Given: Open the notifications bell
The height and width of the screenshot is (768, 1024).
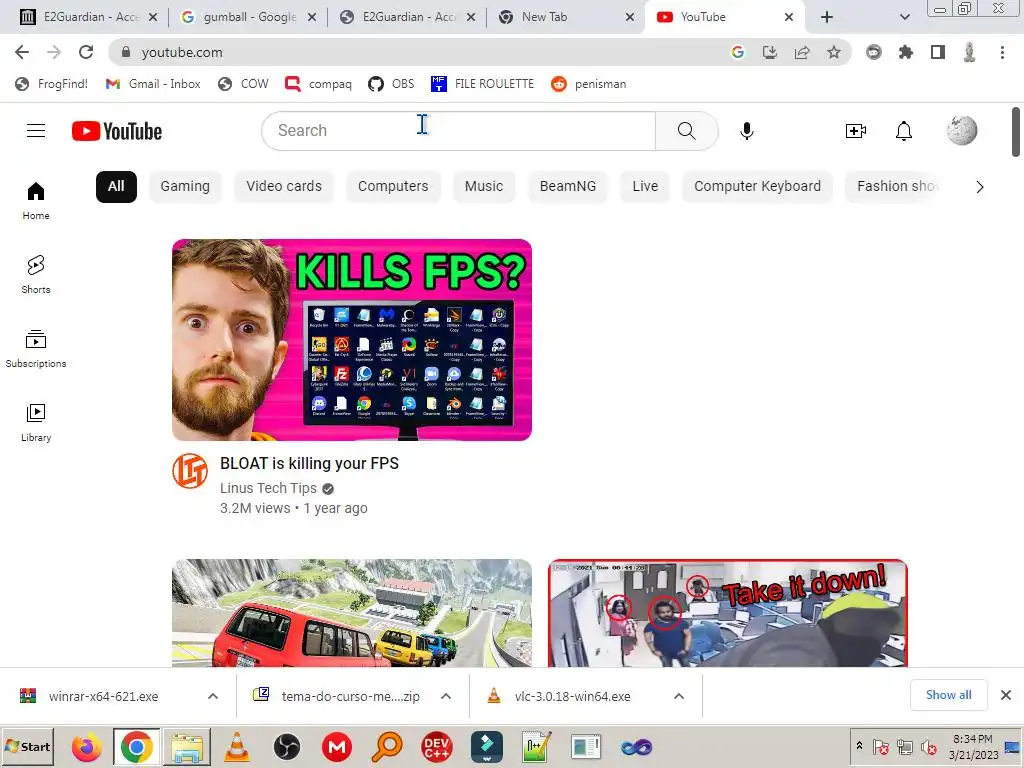Looking at the screenshot, I should point(904,131).
